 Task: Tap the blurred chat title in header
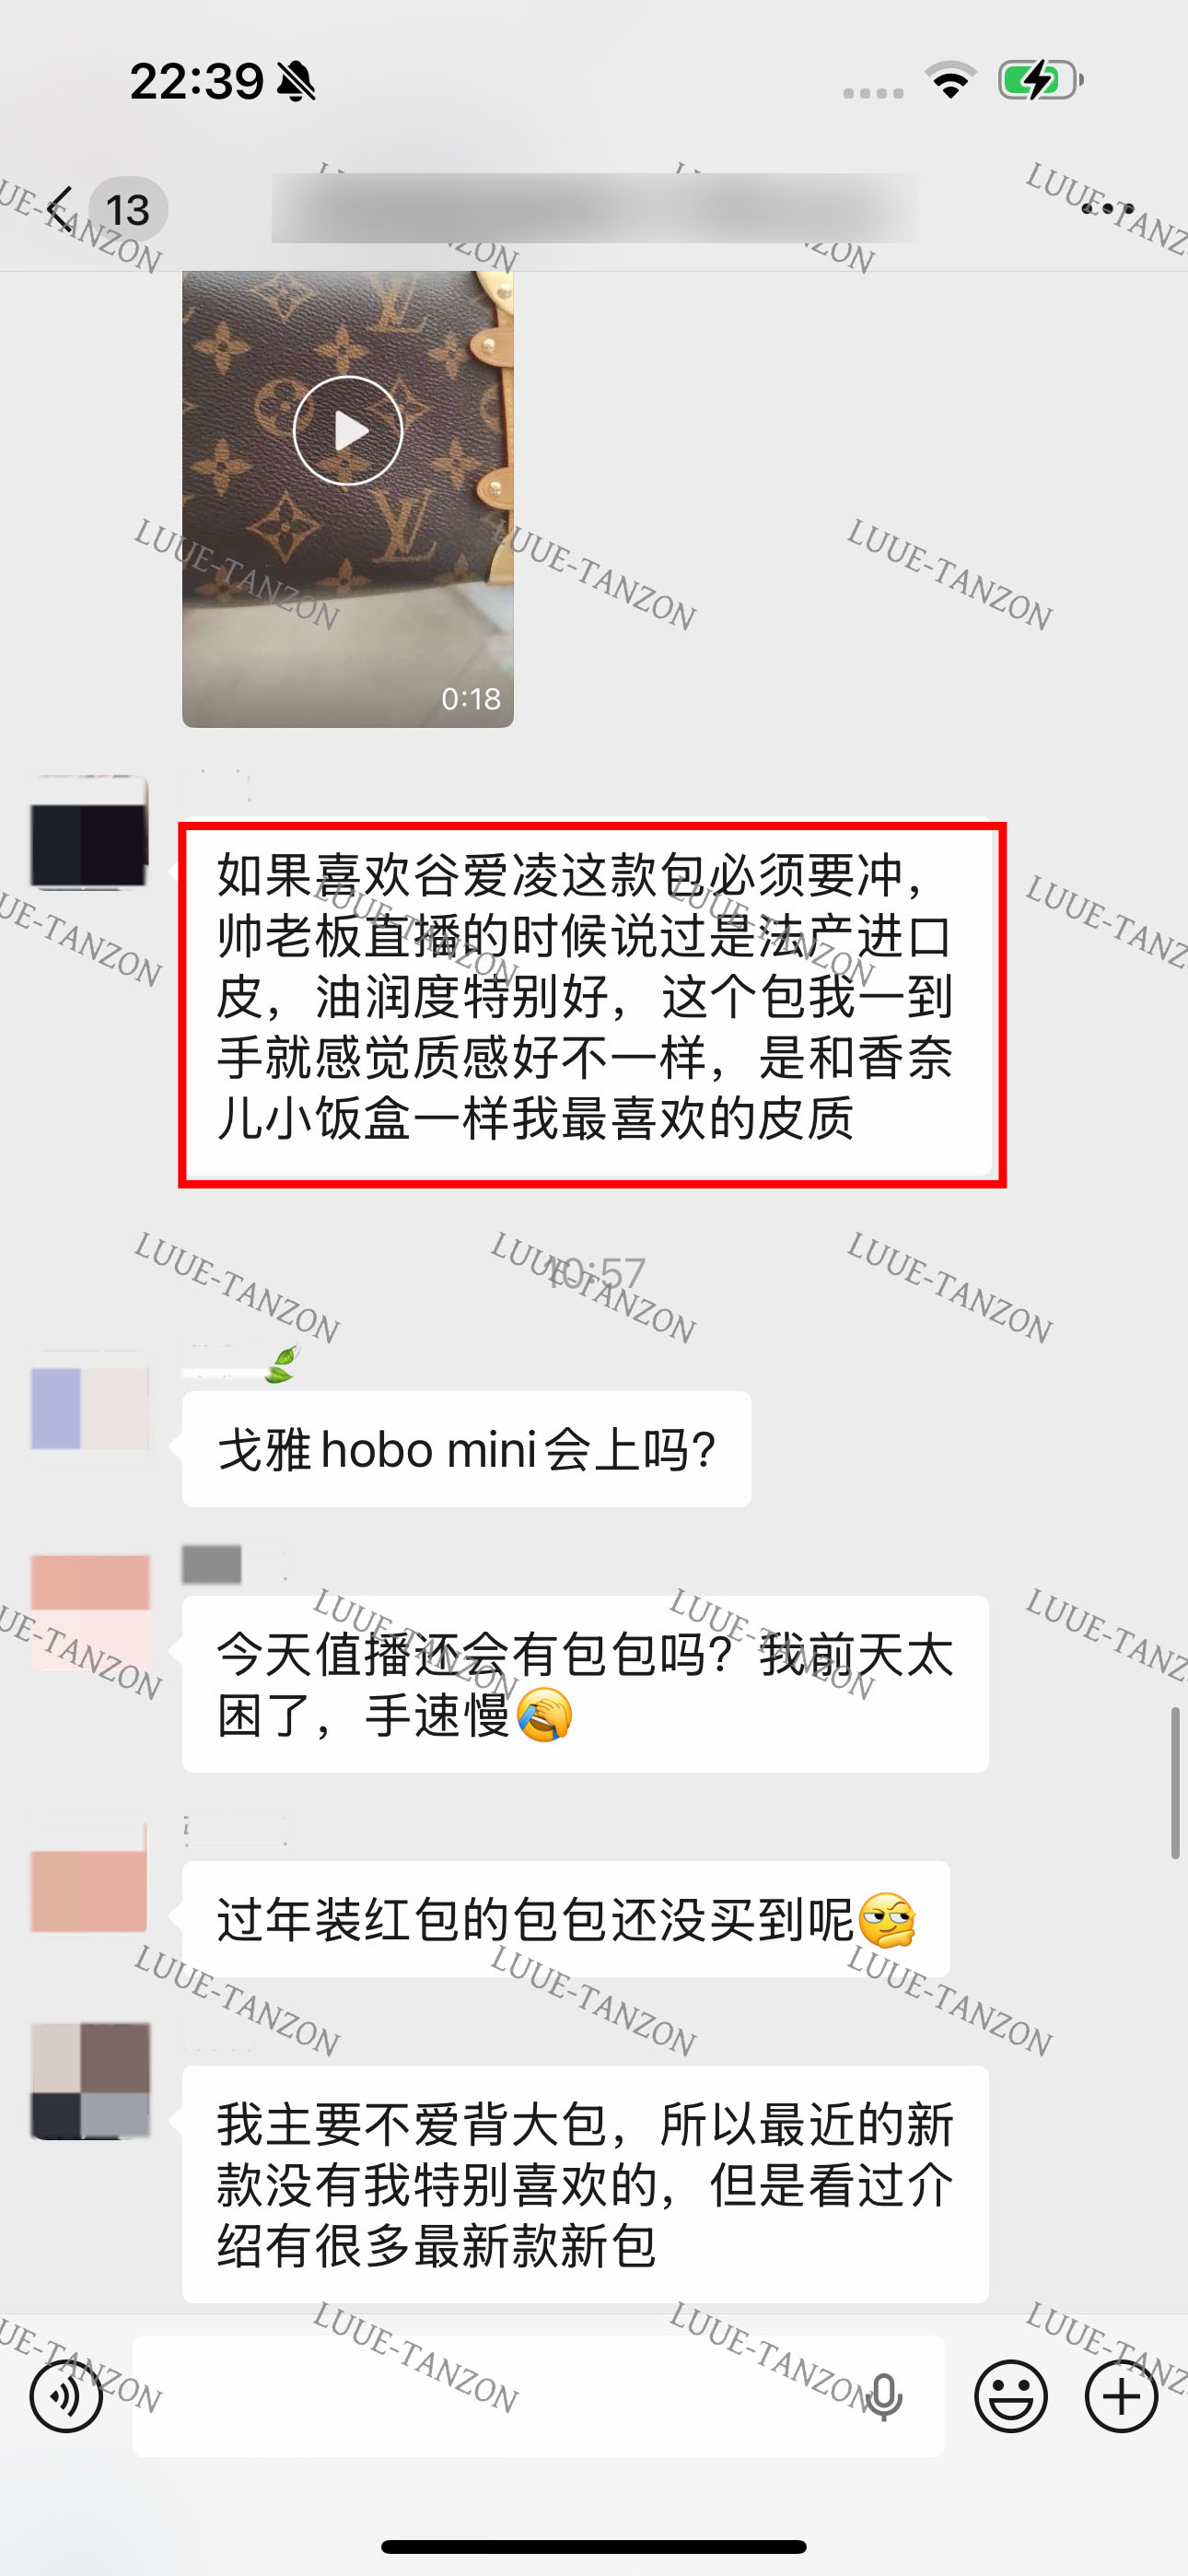click(x=595, y=208)
